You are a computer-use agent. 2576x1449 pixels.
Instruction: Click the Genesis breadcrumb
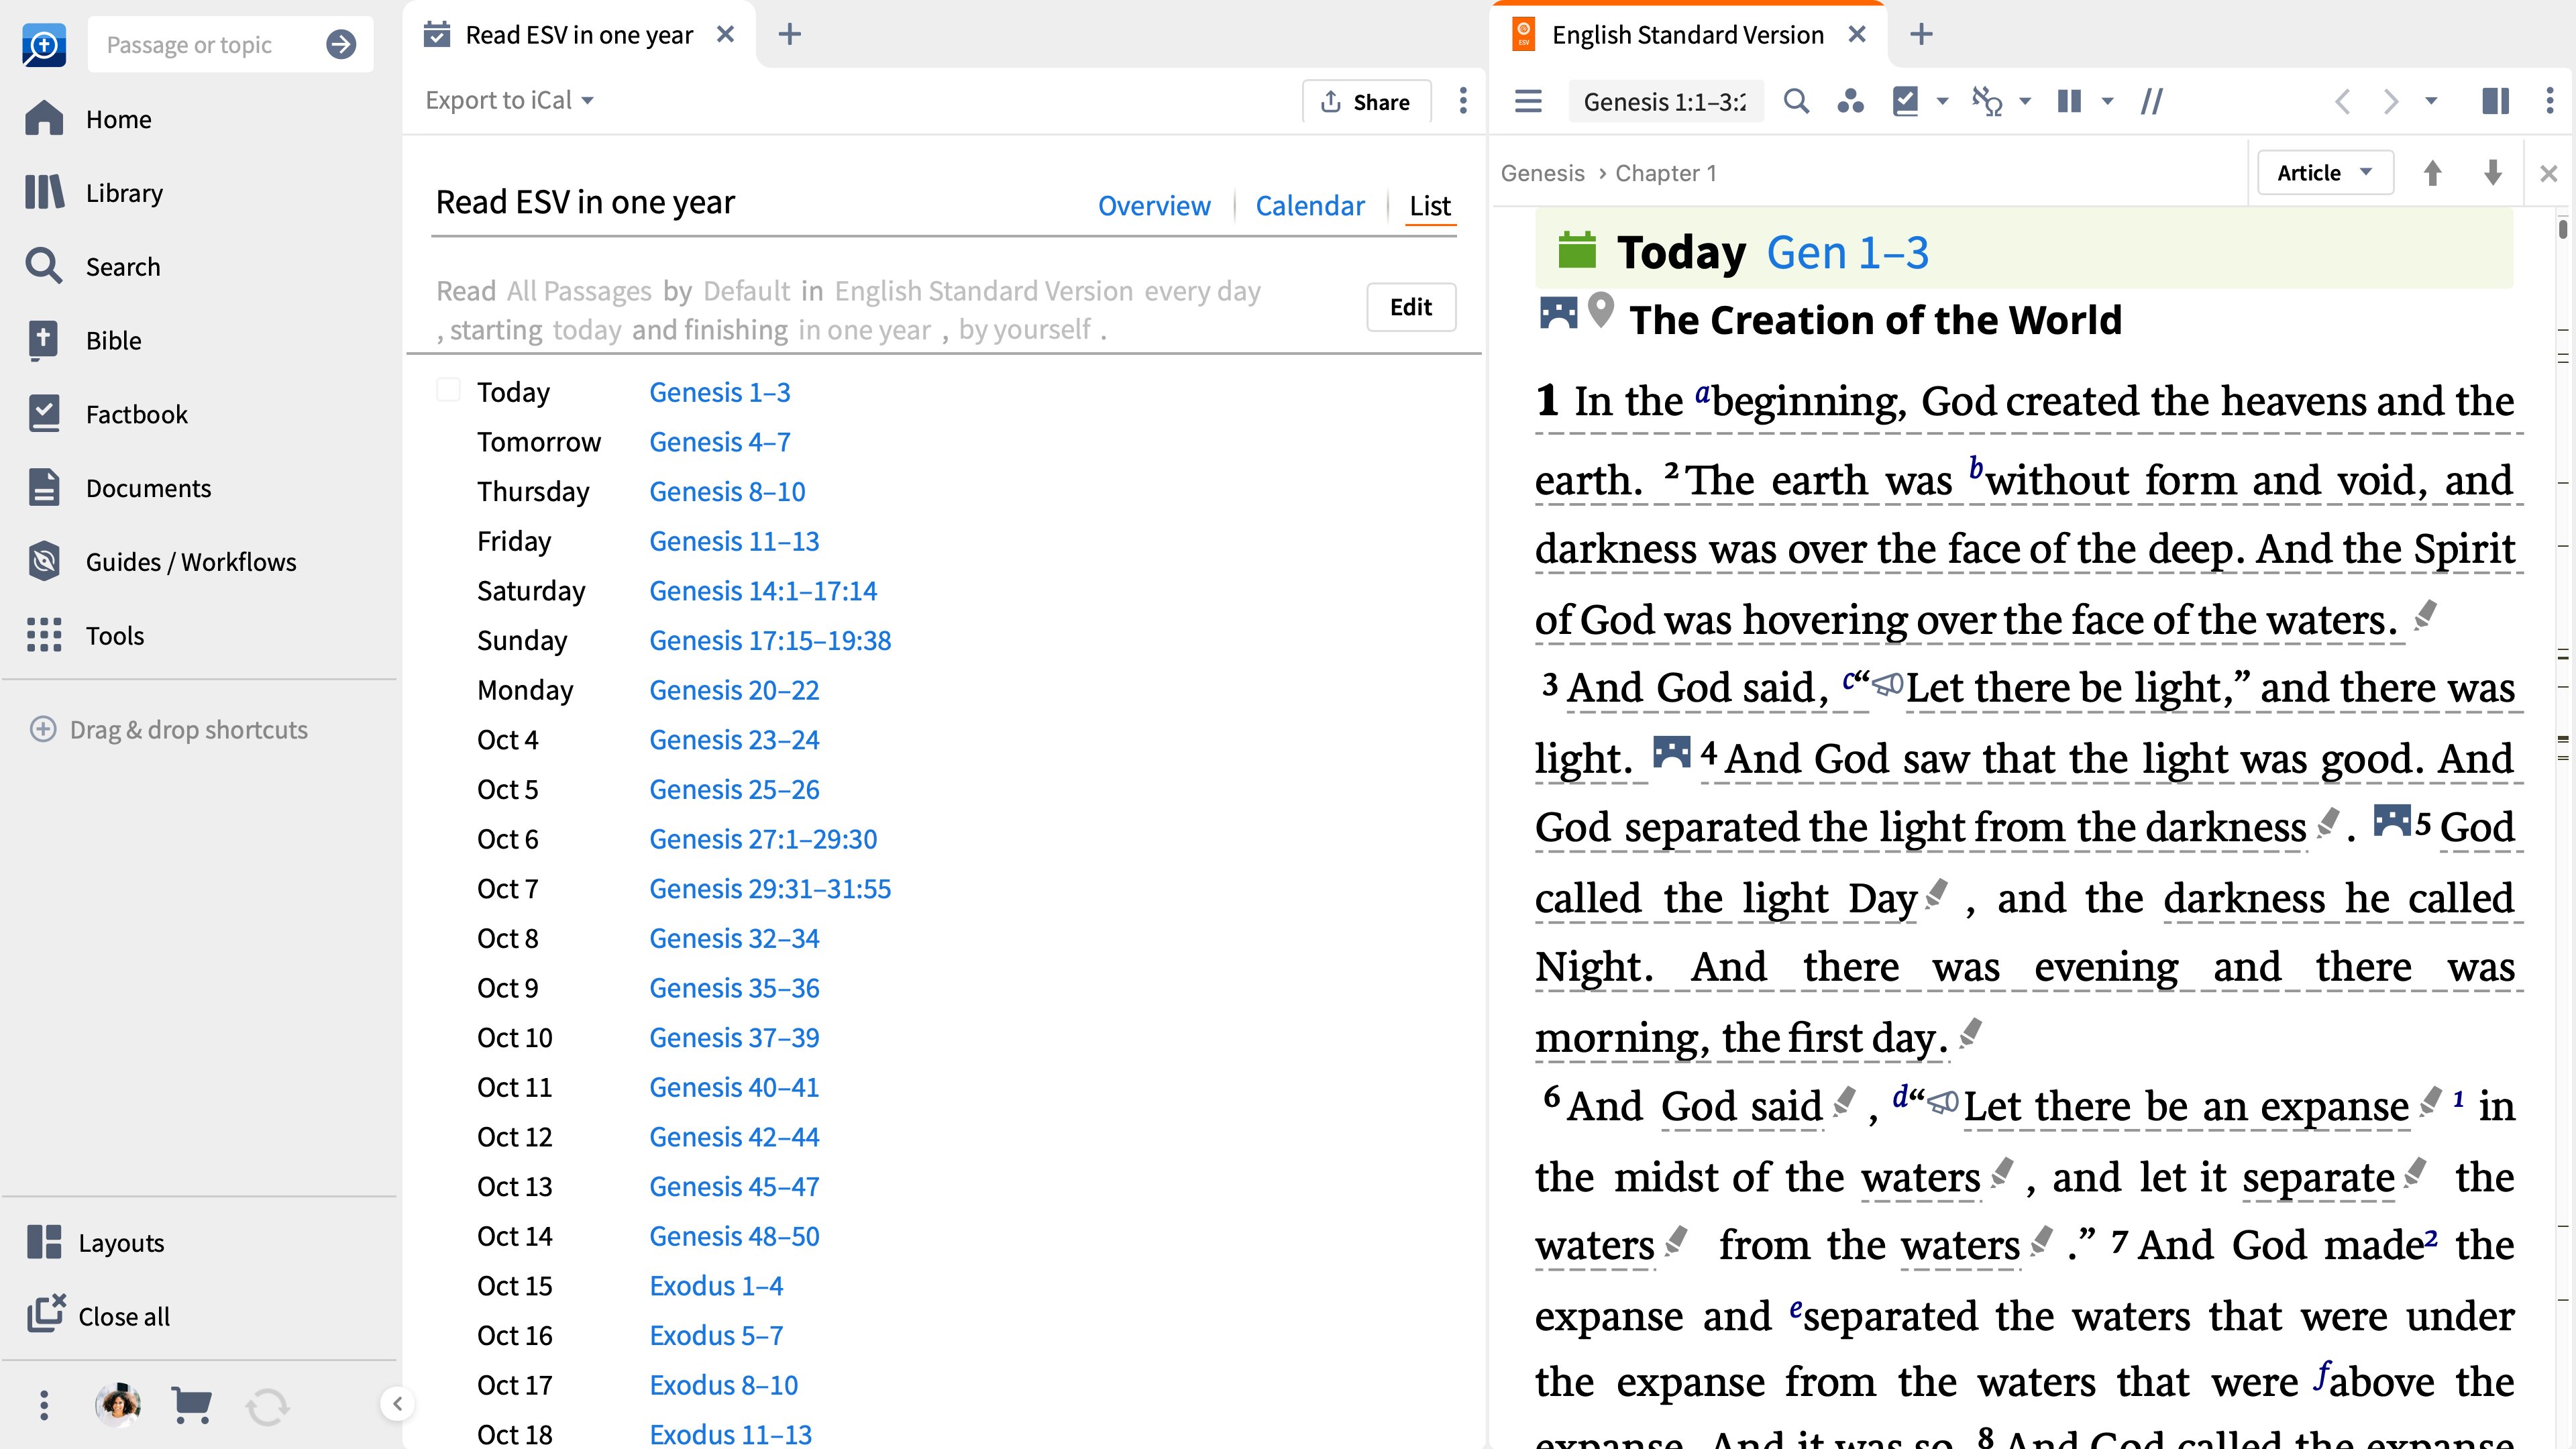pyautogui.click(x=1542, y=173)
